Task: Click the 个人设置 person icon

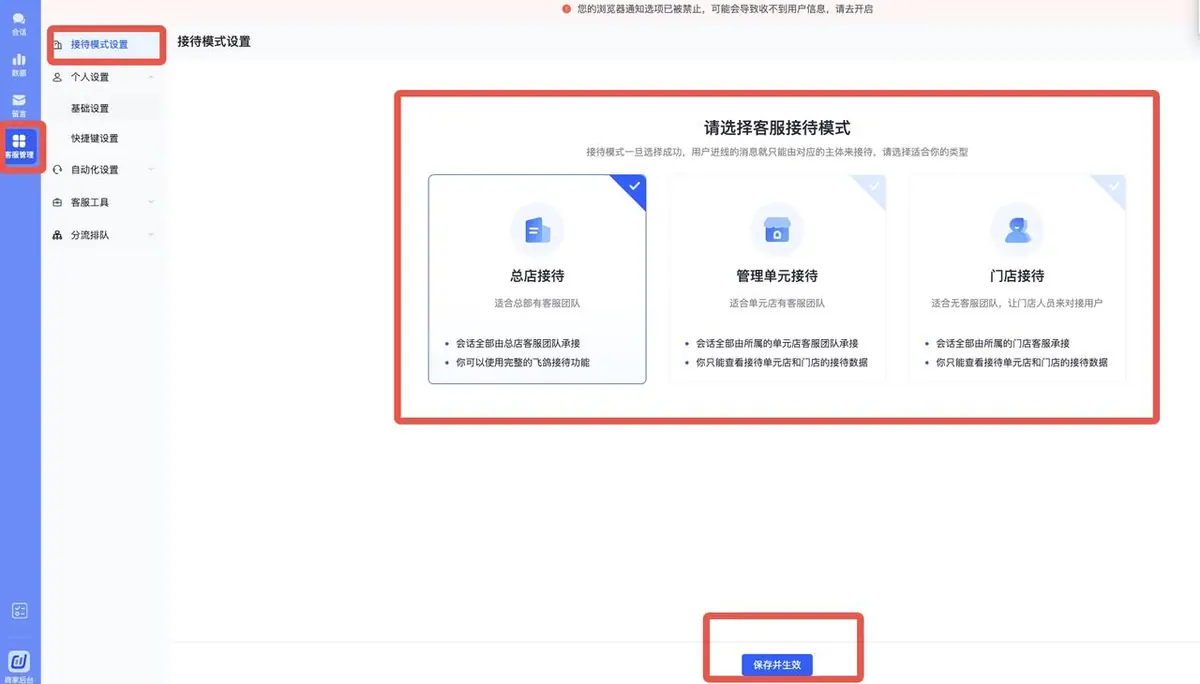Action: pyautogui.click(x=58, y=77)
